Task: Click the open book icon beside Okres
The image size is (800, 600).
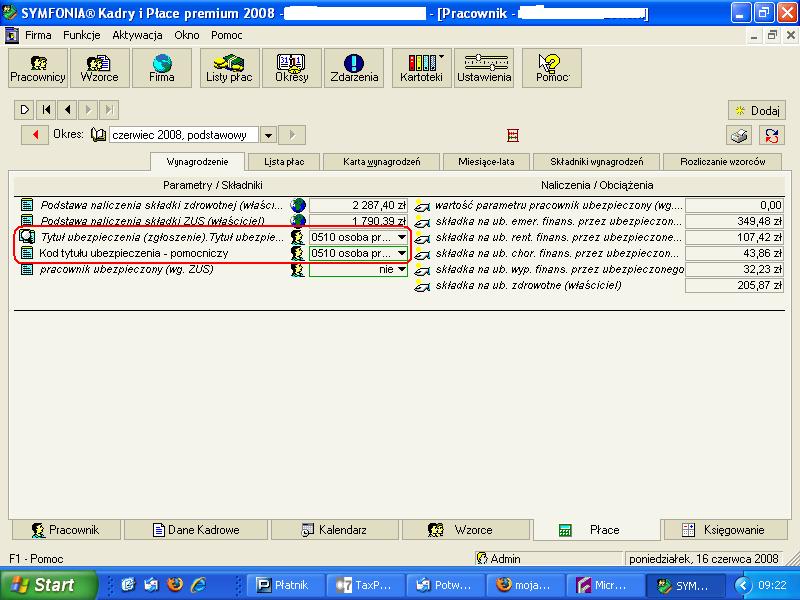Action: pyautogui.click(x=97, y=135)
